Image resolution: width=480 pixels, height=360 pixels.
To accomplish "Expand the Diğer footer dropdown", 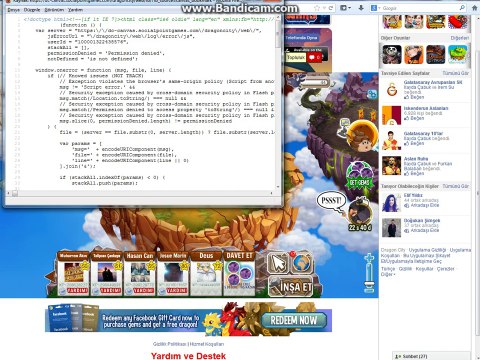I will pyautogui.click(x=388, y=274).
